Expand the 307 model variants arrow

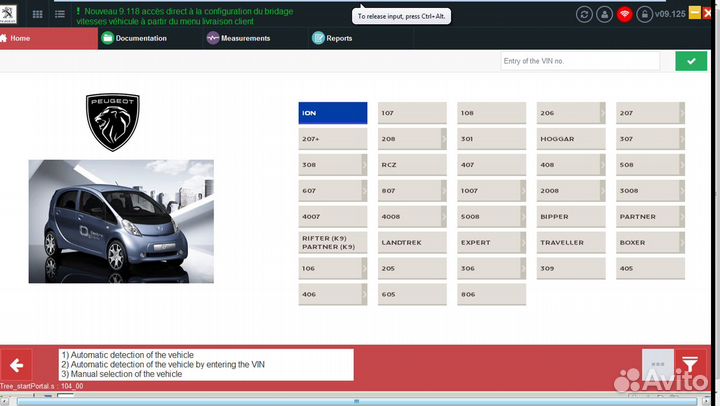pyautogui.click(x=682, y=139)
